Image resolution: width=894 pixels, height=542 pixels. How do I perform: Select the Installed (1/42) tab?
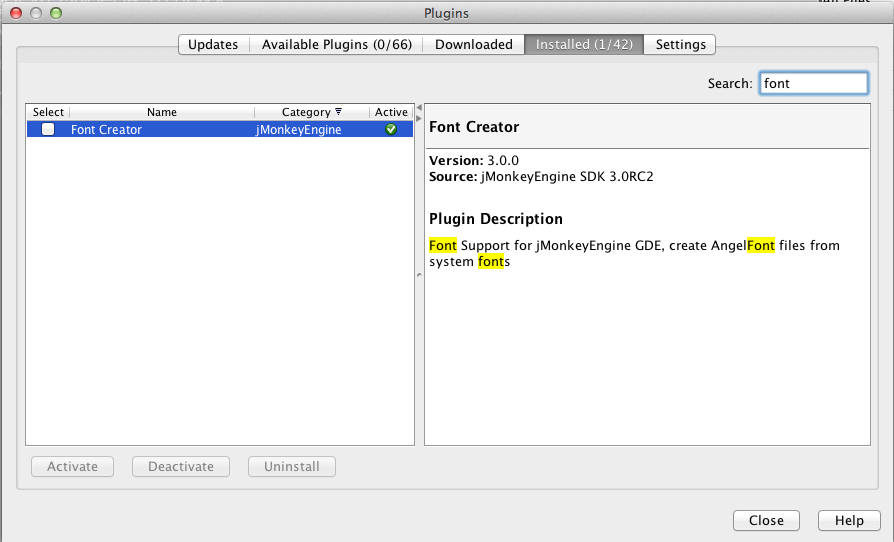point(584,44)
